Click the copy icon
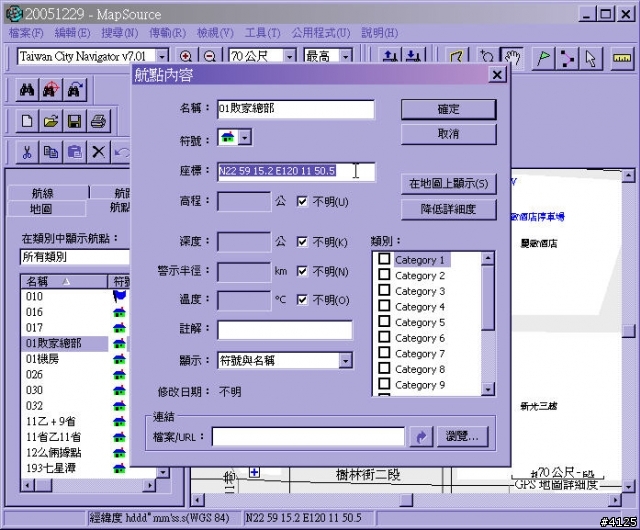 (51, 152)
